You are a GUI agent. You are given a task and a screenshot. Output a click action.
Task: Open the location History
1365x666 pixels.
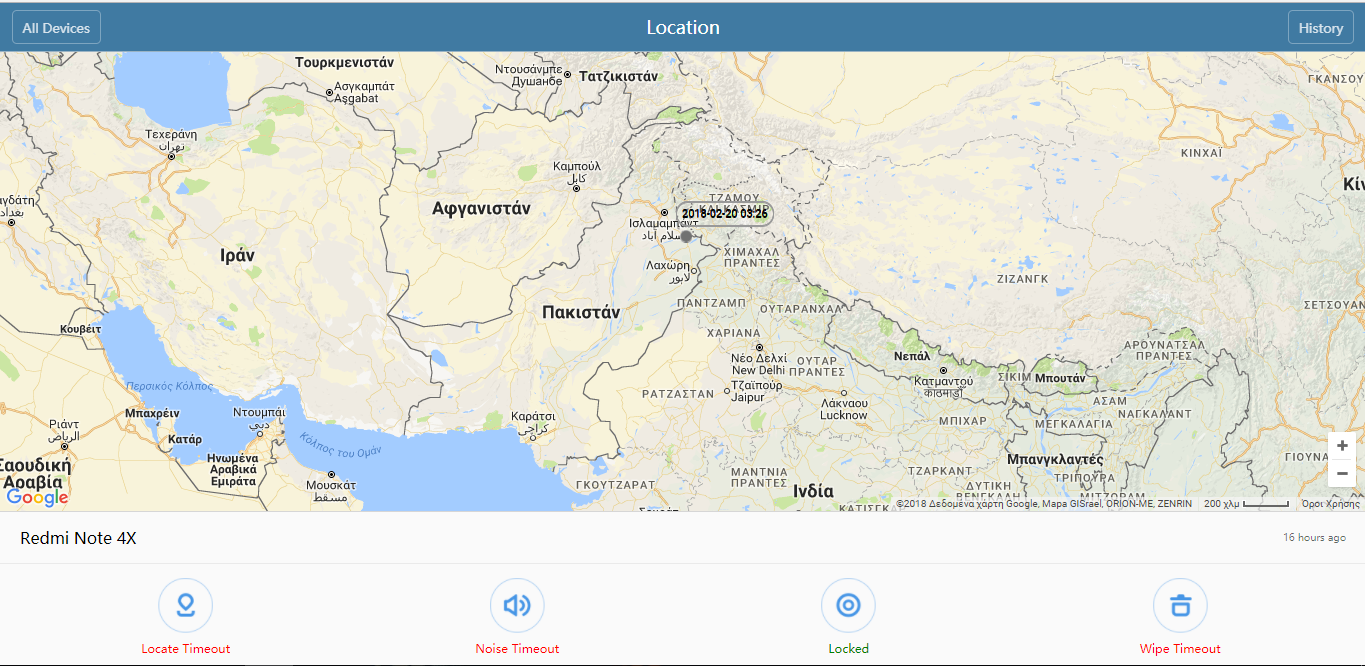click(1320, 28)
